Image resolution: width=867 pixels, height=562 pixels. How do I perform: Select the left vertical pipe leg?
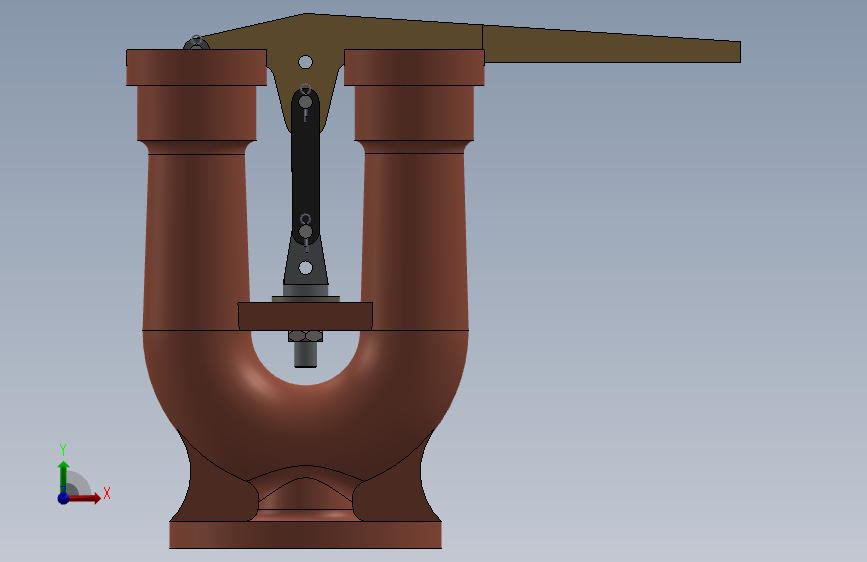pyautogui.click(x=196, y=242)
